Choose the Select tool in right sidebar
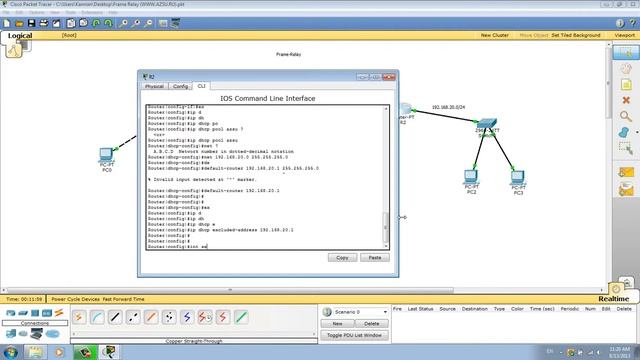 pos(626,52)
